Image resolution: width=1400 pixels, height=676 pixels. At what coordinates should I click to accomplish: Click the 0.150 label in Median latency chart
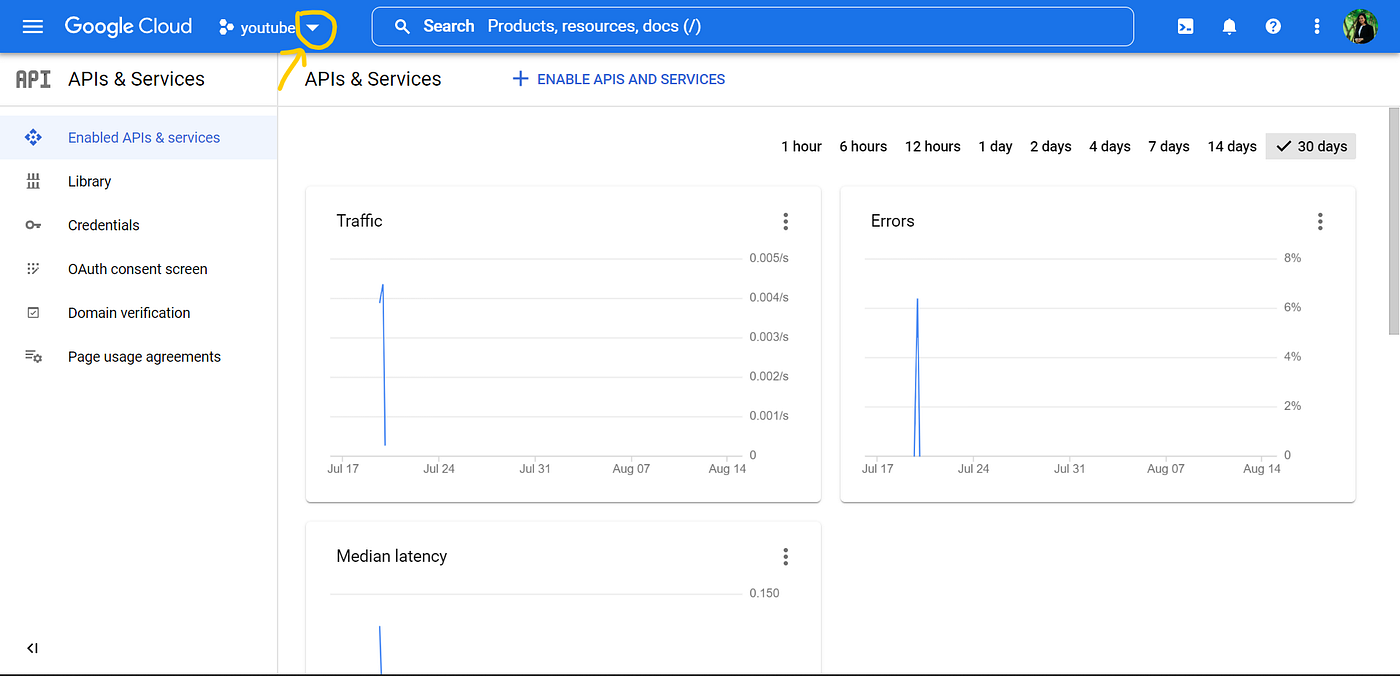(x=764, y=593)
